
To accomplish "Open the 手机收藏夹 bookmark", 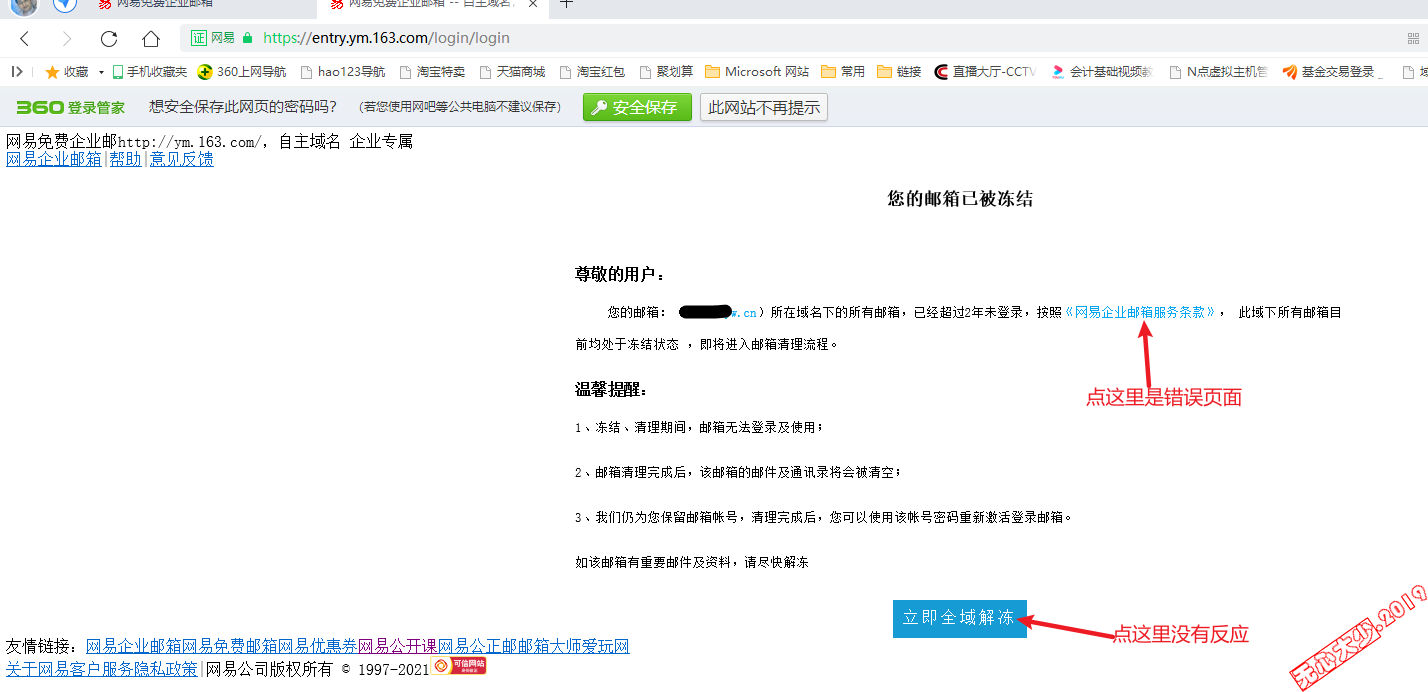I will click(150, 72).
